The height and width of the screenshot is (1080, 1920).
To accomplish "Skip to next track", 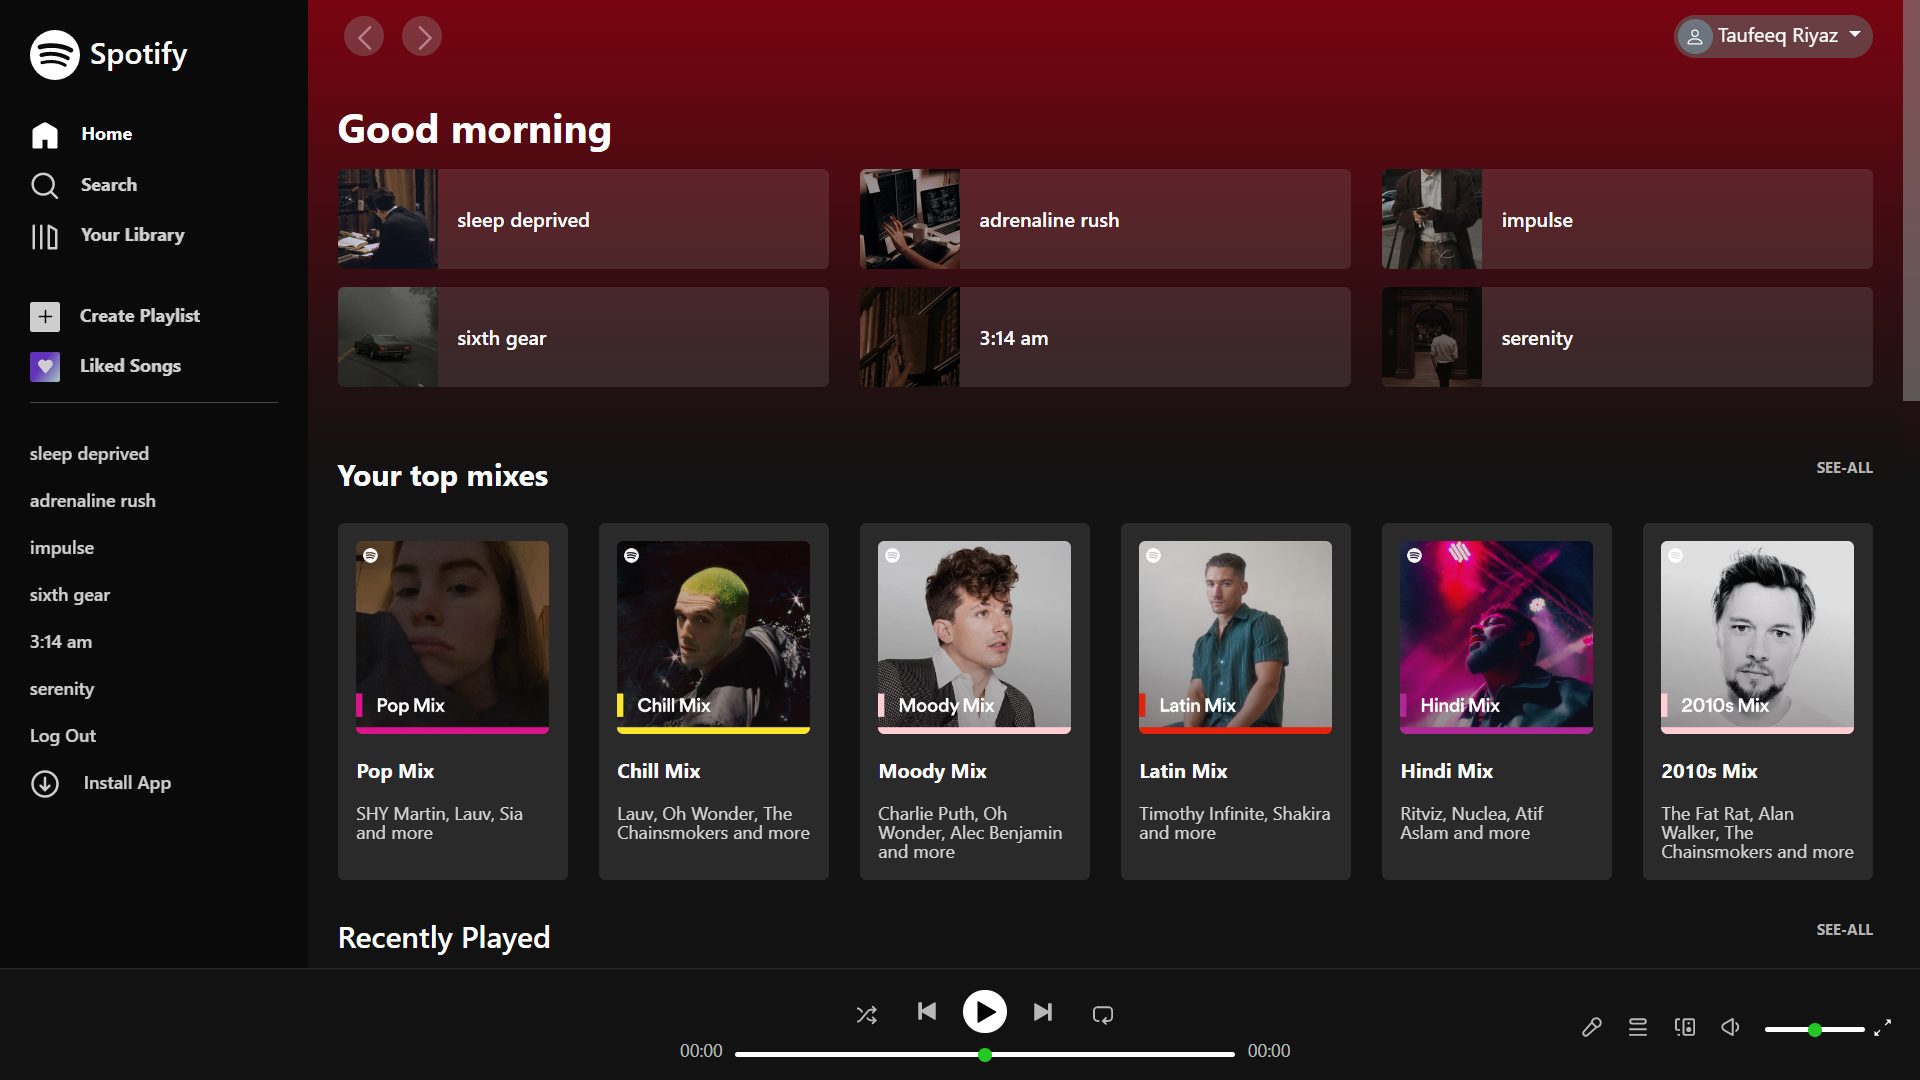I will (1043, 1012).
